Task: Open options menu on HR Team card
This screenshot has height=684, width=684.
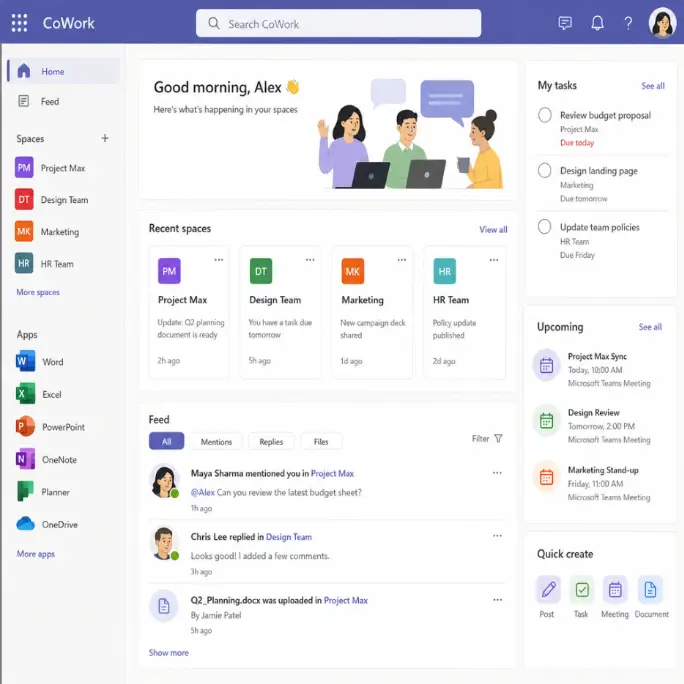Action: coord(494,260)
